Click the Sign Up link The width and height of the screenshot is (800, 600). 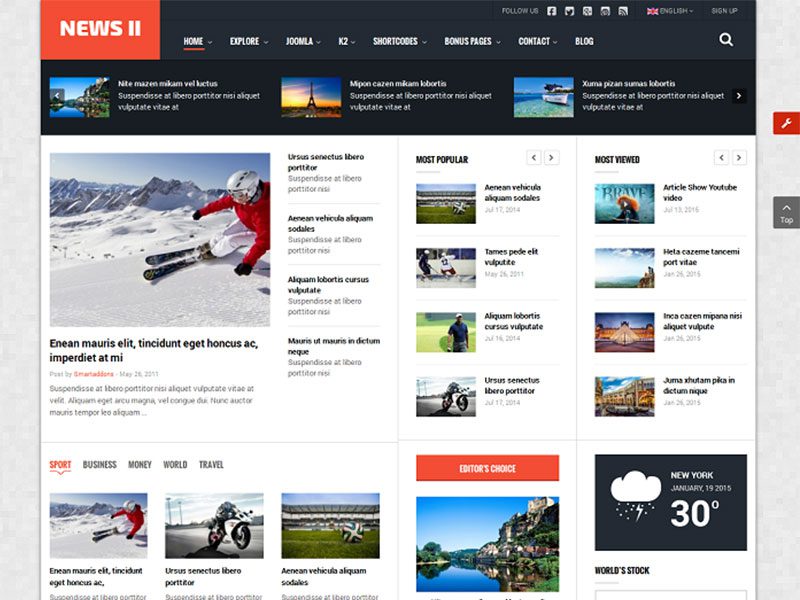pyautogui.click(x=724, y=11)
